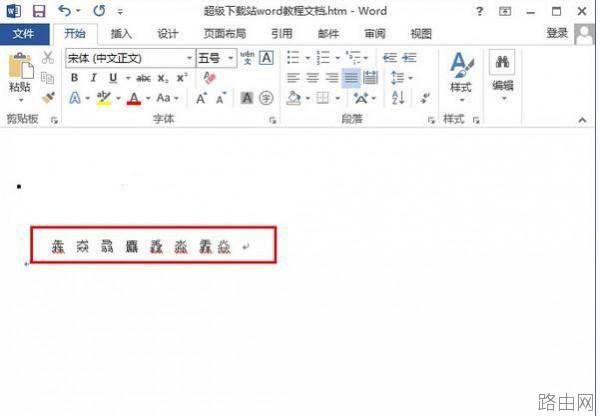Open the 编辑 (Editing) binoculars button
Image resolution: width=600 pixels, height=416 pixels.
click(x=502, y=77)
